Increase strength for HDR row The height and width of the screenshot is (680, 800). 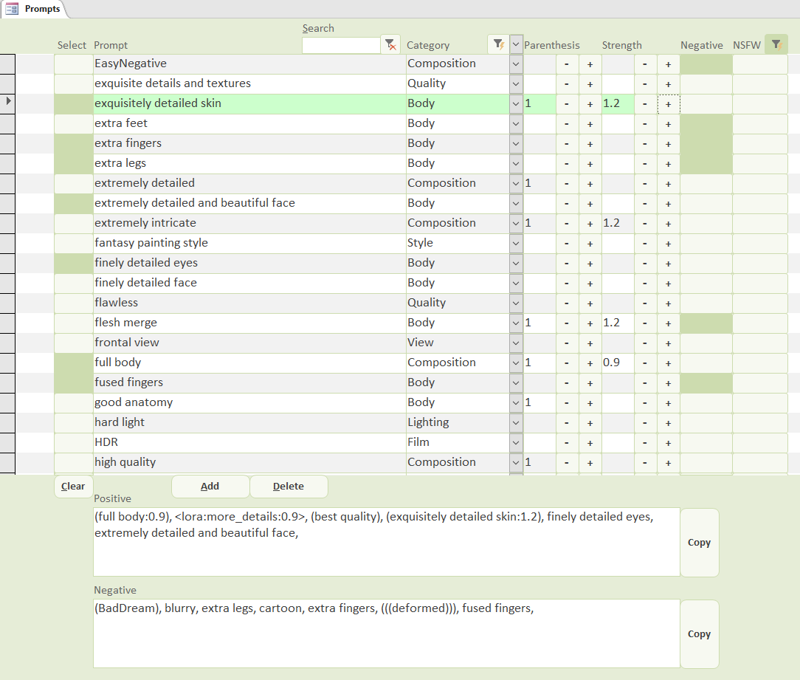tap(668, 443)
